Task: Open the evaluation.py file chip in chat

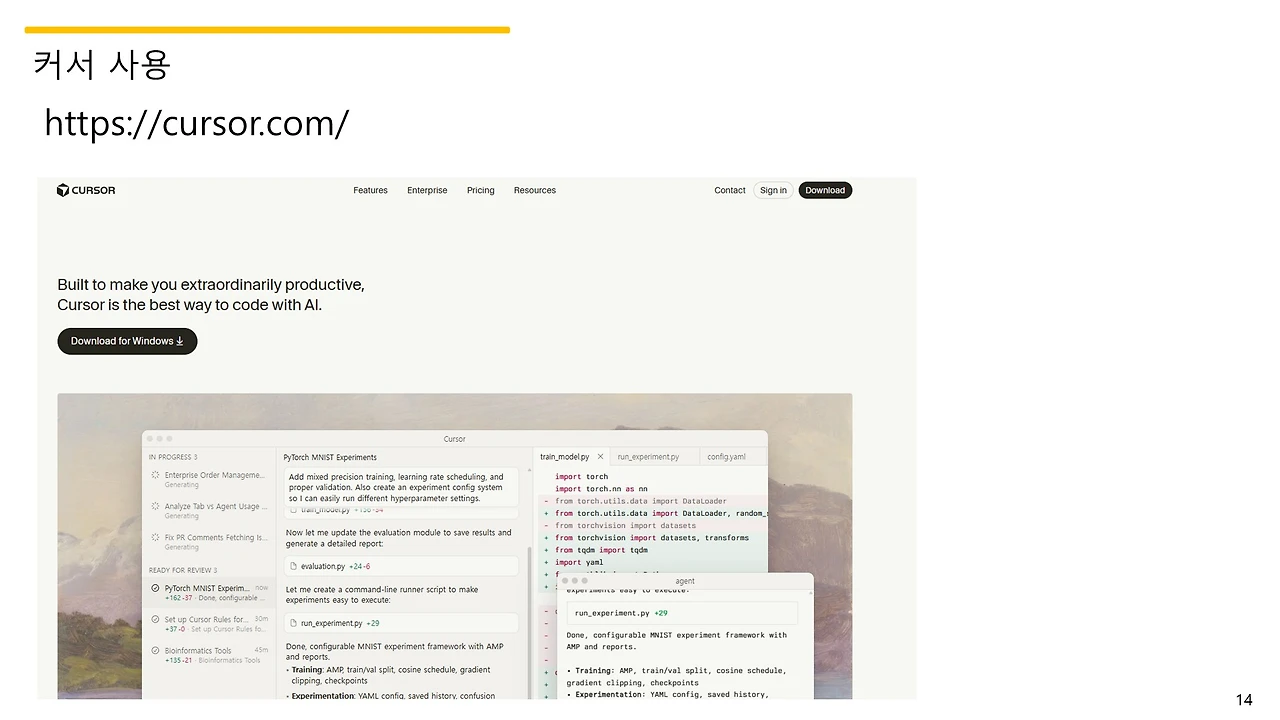Action: pyautogui.click(x=402, y=566)
